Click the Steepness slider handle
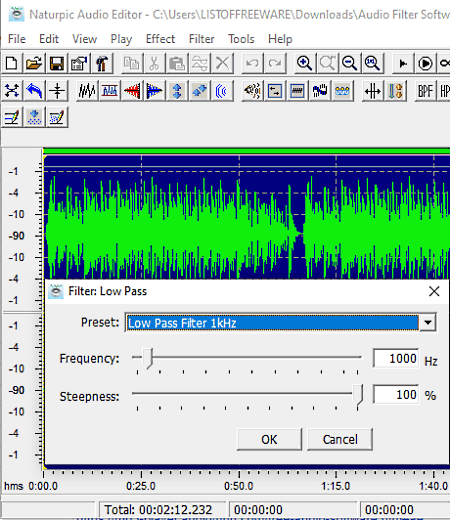The width and height of the screenshot is (450, 520). pyautogui.click(x=358, y=395)
